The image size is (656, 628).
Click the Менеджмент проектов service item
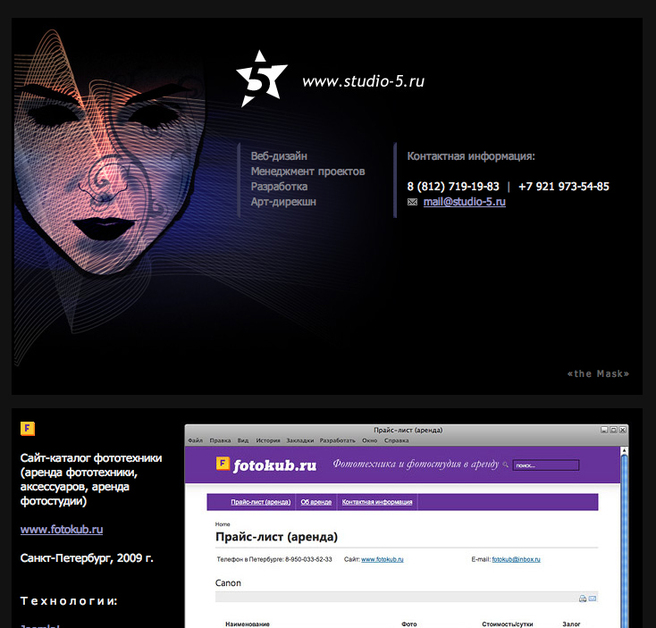[308, 172]
